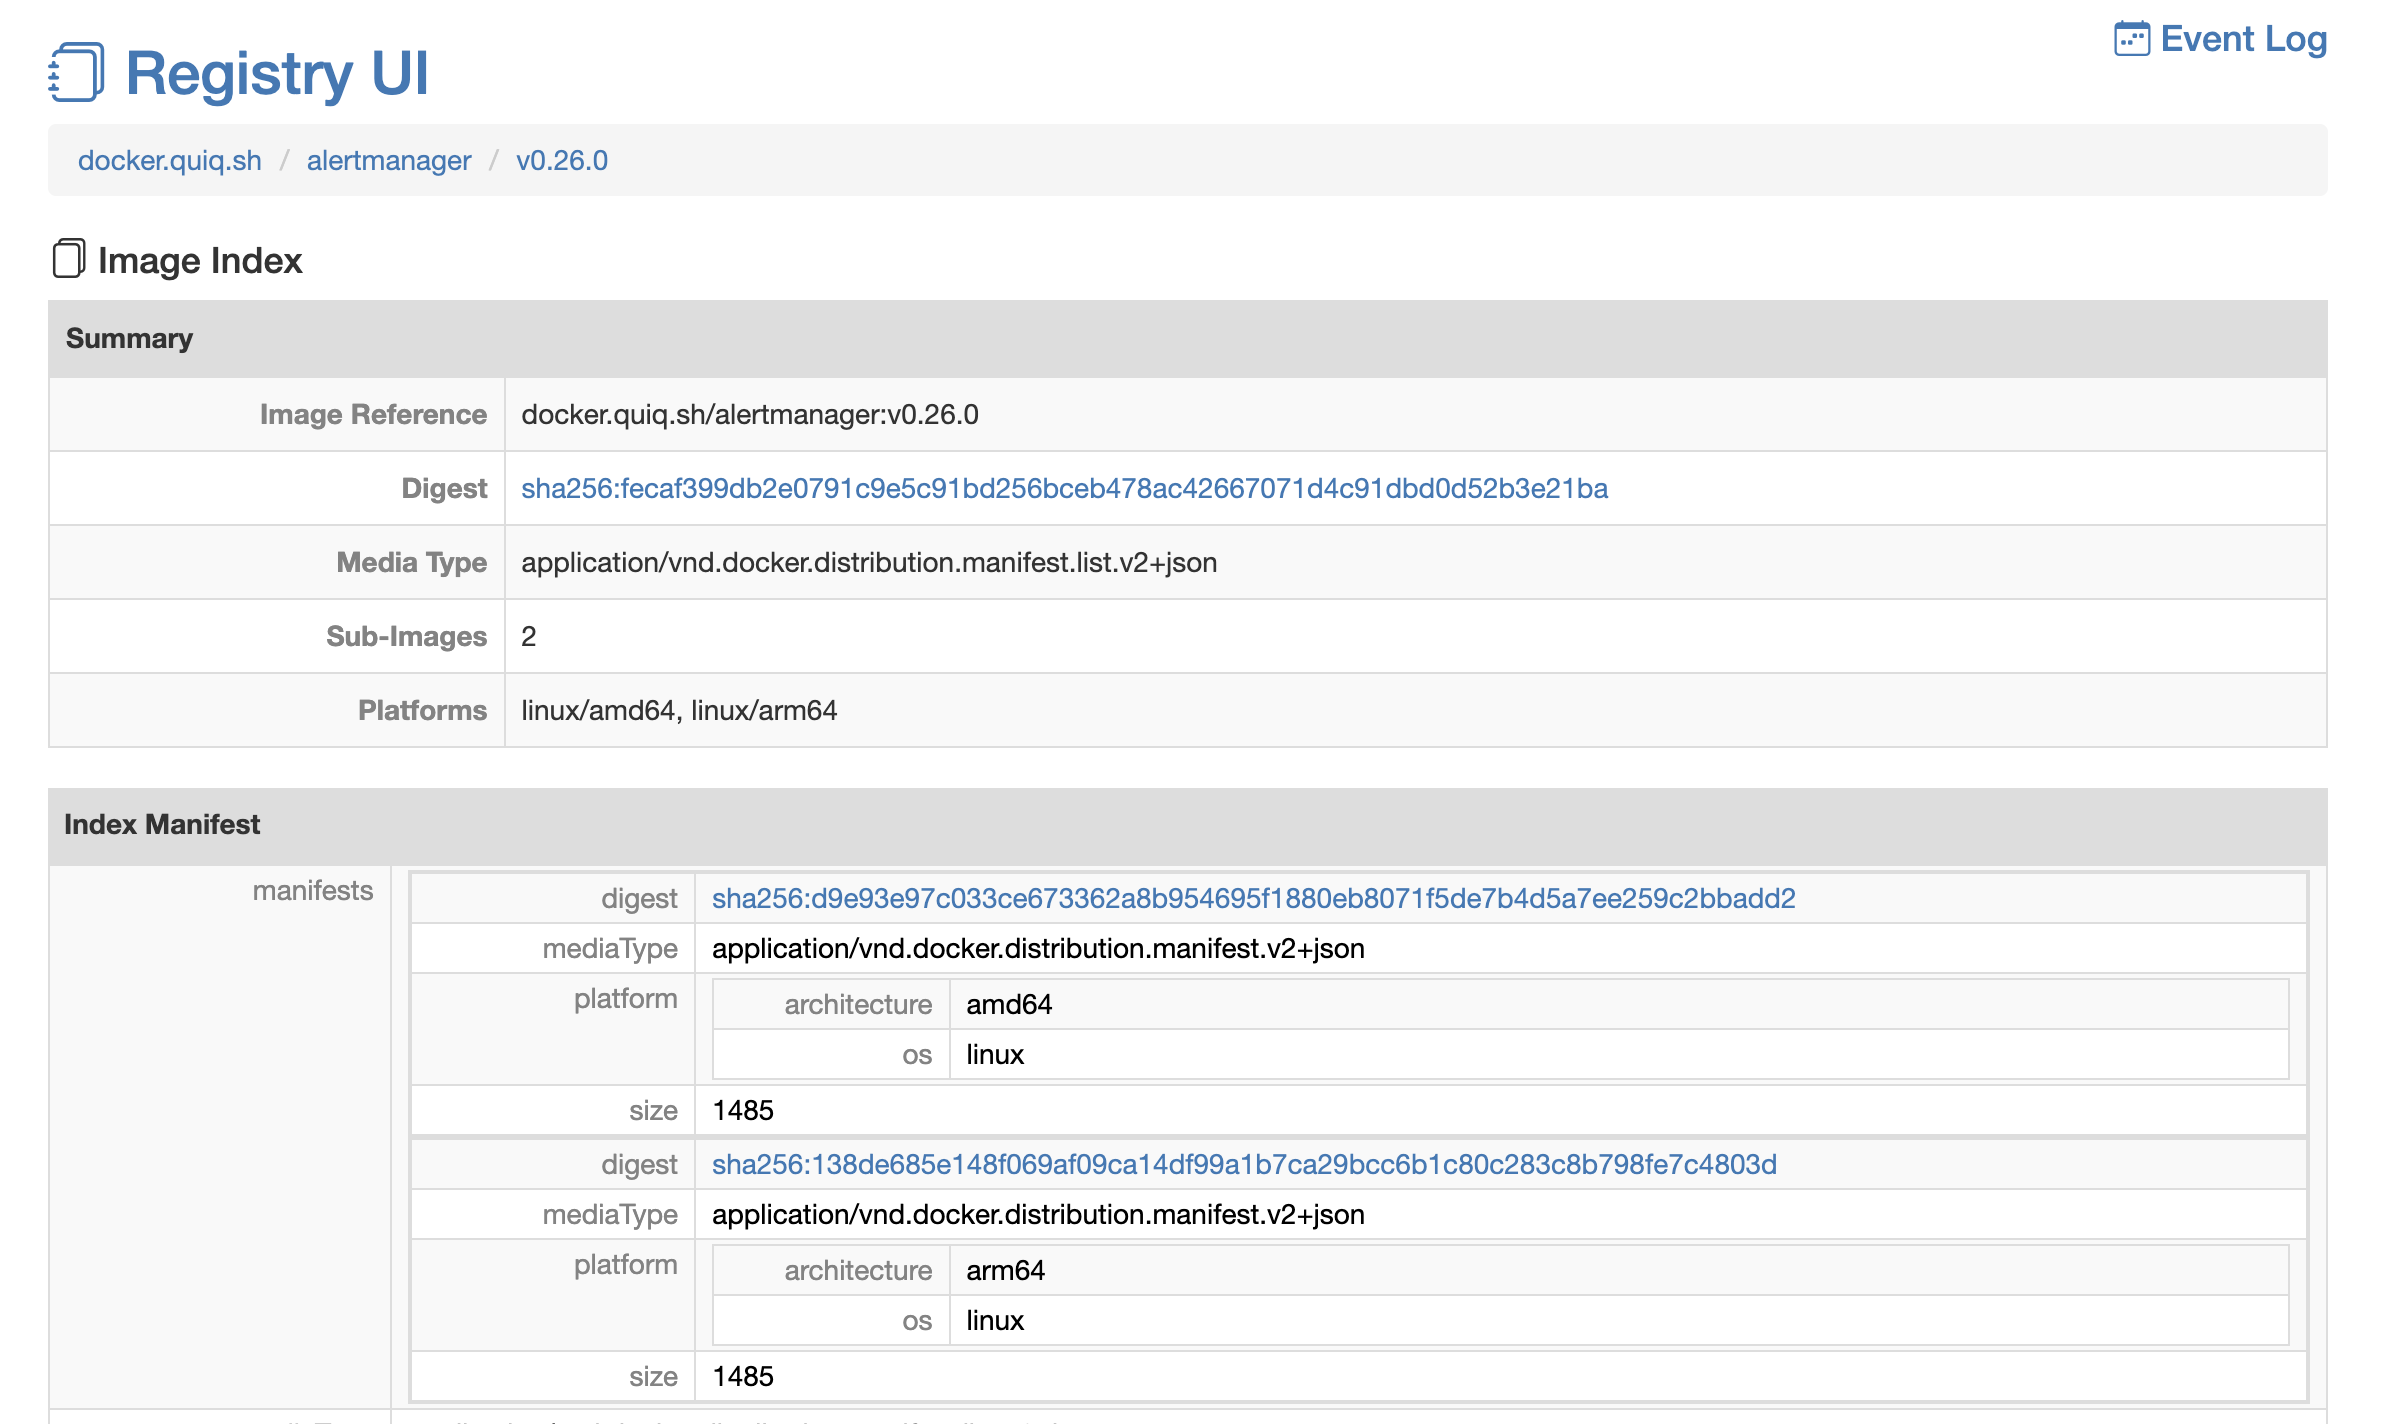Click size 1485 of the amd64 manifest
The image size is (2384, 1424).
[743, 1110]
